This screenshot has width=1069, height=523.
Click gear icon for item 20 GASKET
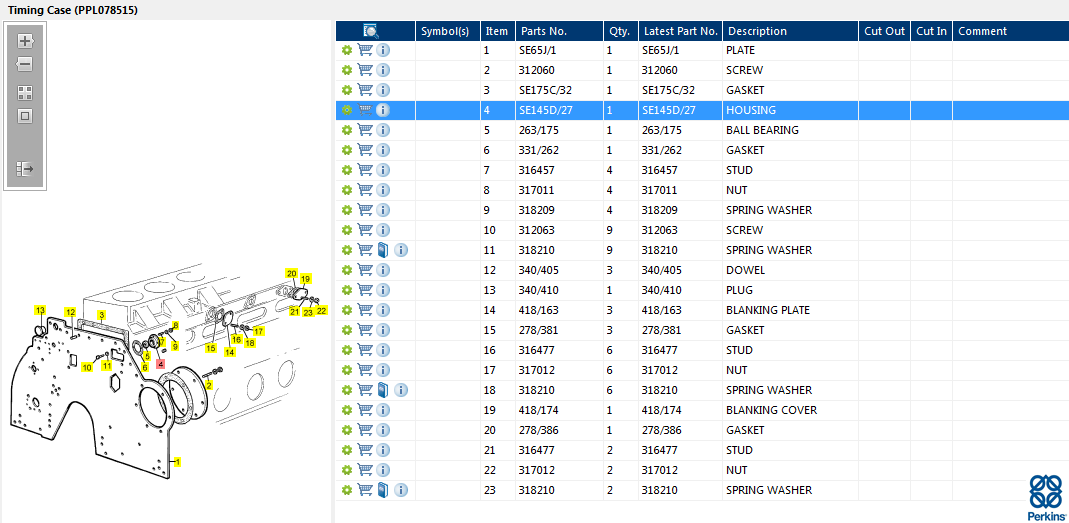tap(346, 430)
